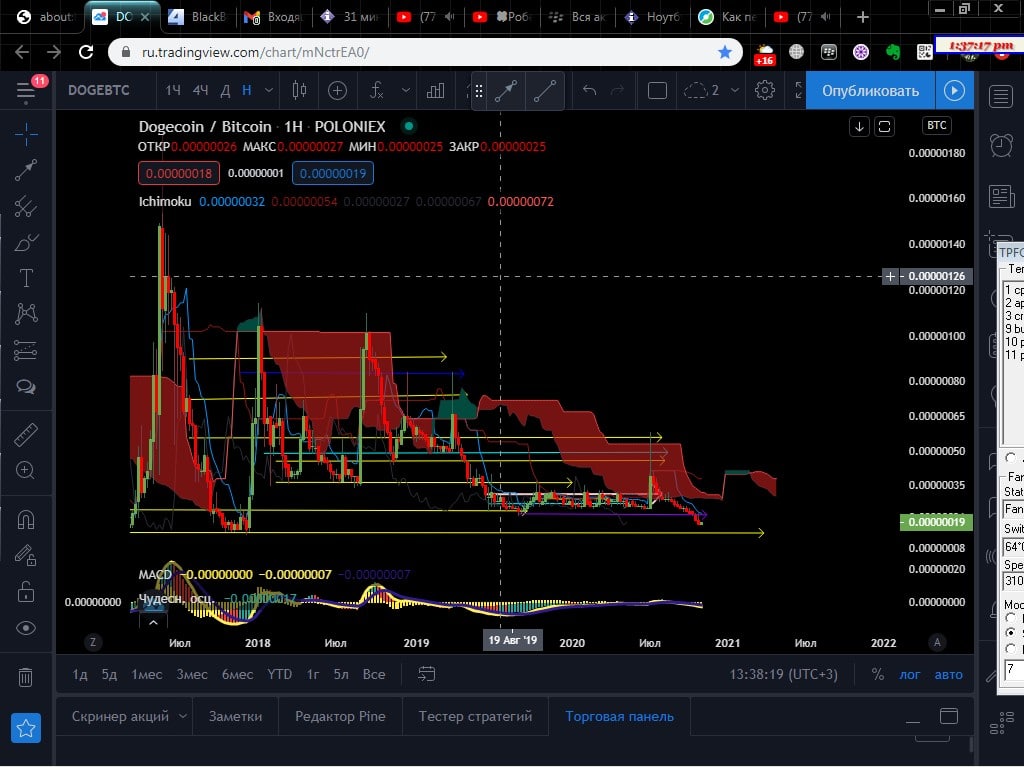The height and width of the screenshot is (768, 1024).
Task: Toggle the лог logarithmic scale
Action: 910,675
